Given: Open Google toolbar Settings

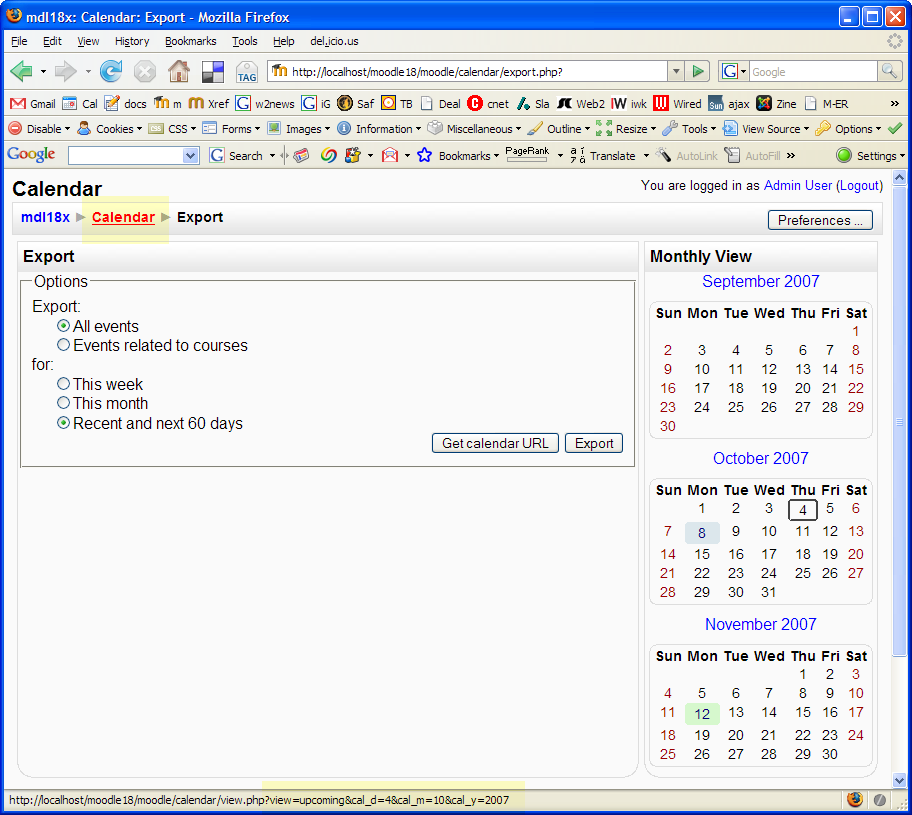Looking at the screenshot, I should 871,155.
